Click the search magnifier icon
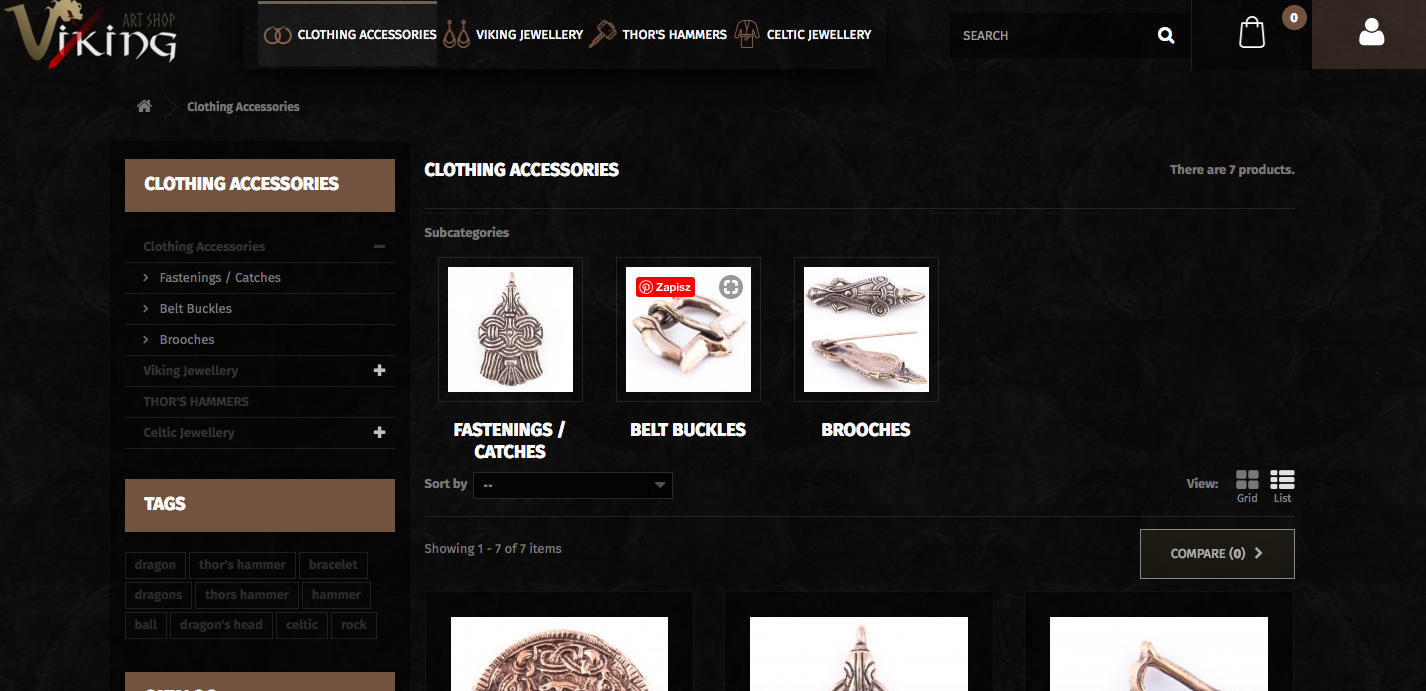Viewport: 1426px width, 691px height. click(x=1166, y=35)
